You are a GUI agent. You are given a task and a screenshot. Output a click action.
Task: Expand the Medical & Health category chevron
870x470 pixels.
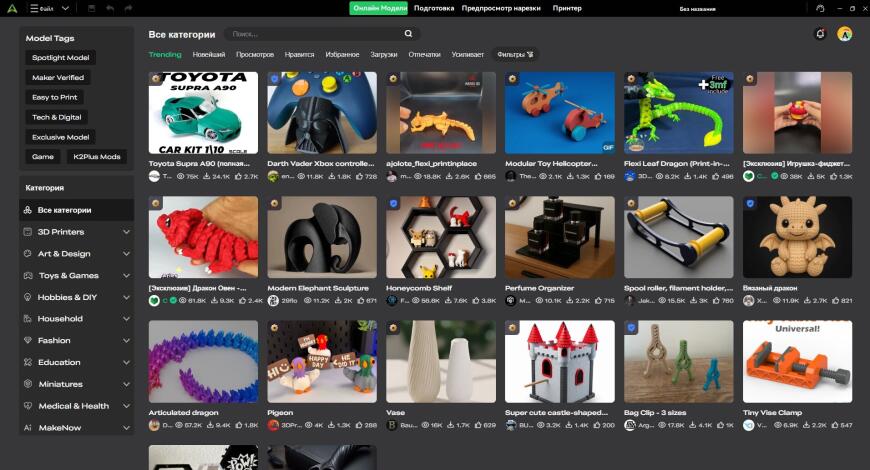point(126,406)
